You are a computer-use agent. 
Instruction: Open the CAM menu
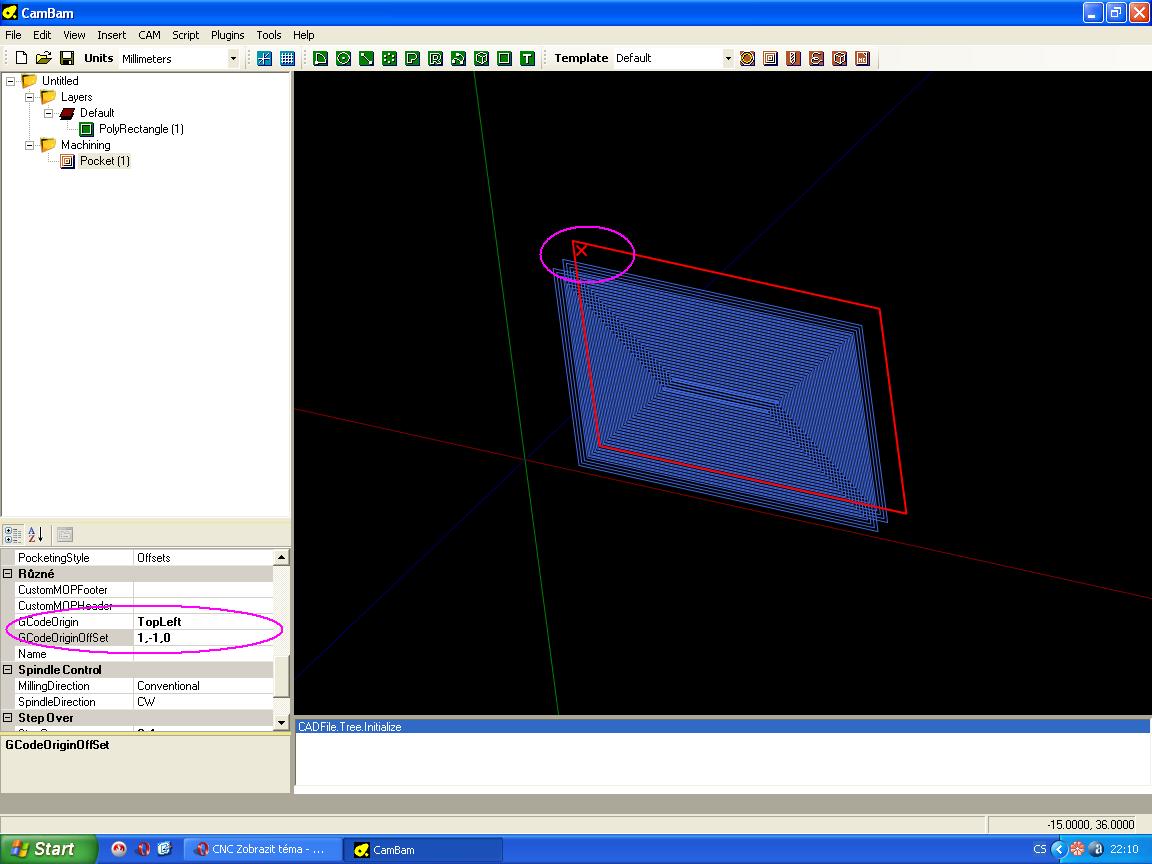point(149,35)
